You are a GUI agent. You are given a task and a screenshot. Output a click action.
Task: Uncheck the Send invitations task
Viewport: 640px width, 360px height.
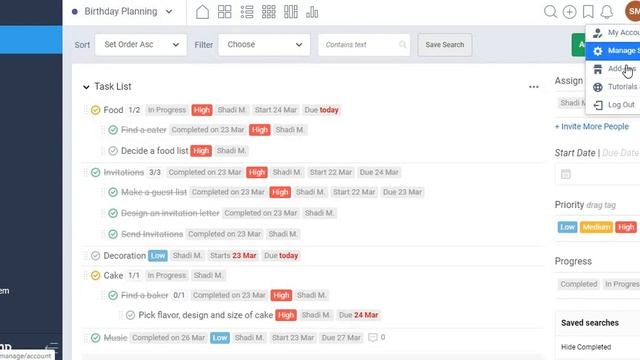[113, 234]
